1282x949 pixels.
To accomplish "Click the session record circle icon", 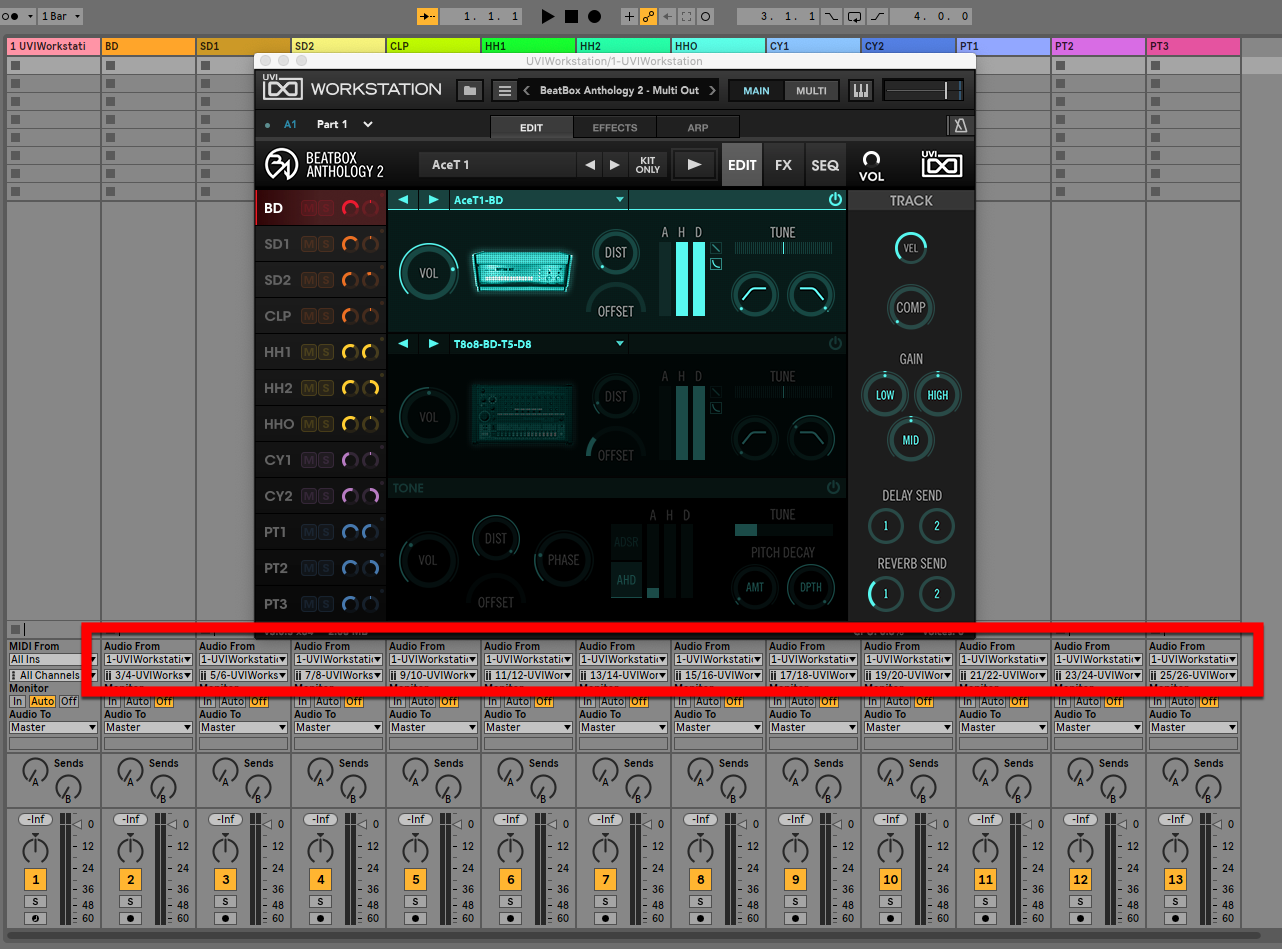I will [x=705, y=16].
